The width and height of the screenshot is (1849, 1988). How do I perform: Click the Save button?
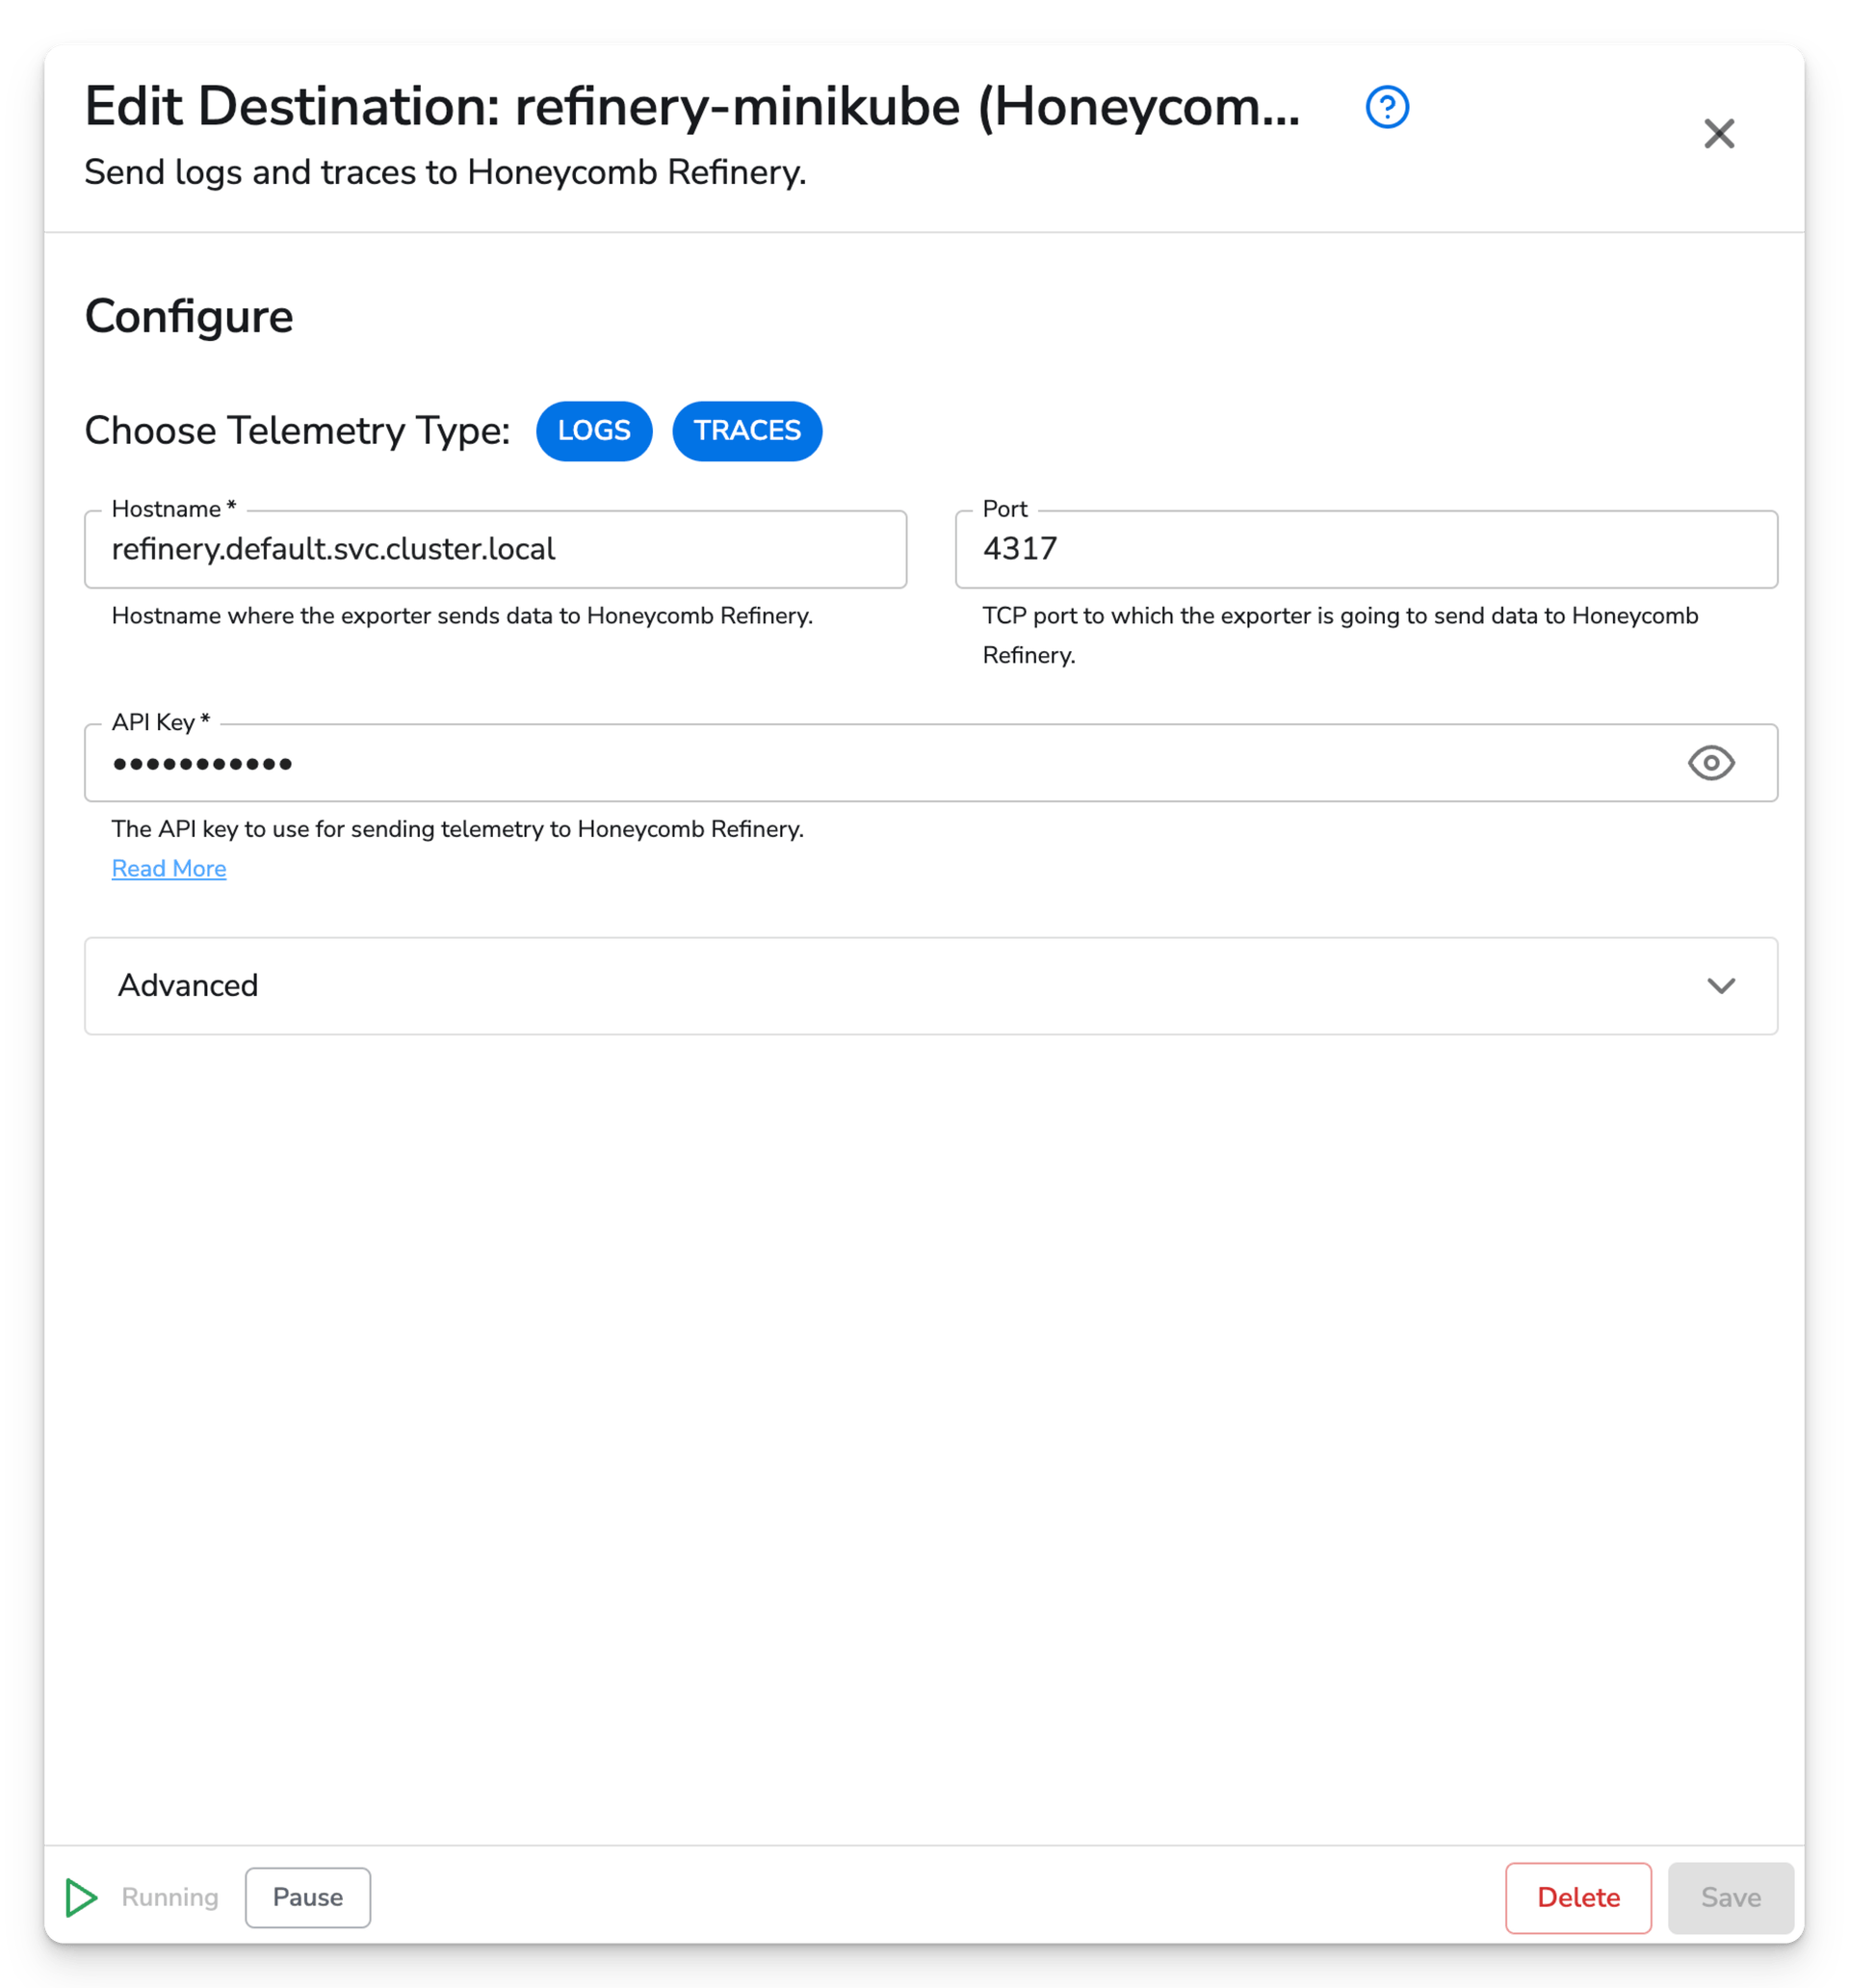[x=1730, y=1897]
